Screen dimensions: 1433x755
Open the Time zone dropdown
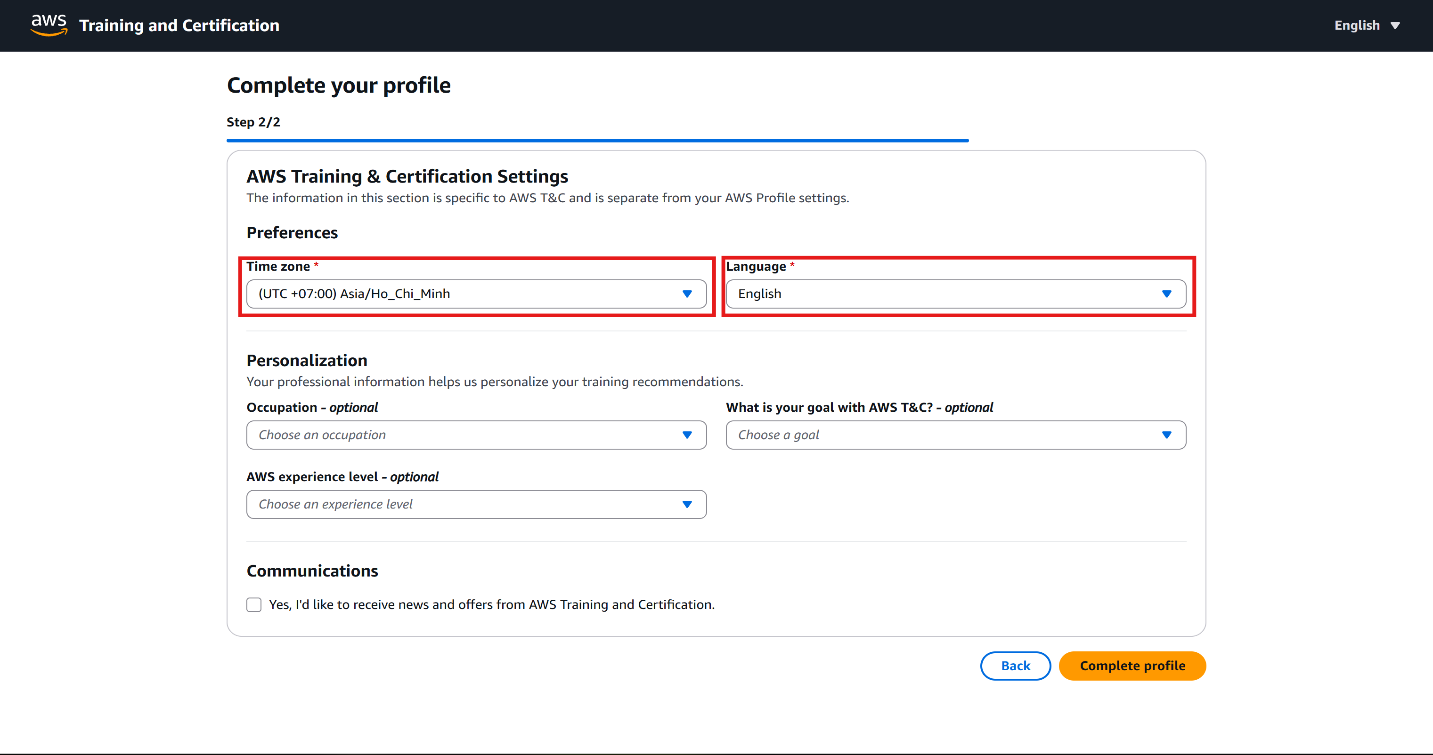click(x=476, y=294)
